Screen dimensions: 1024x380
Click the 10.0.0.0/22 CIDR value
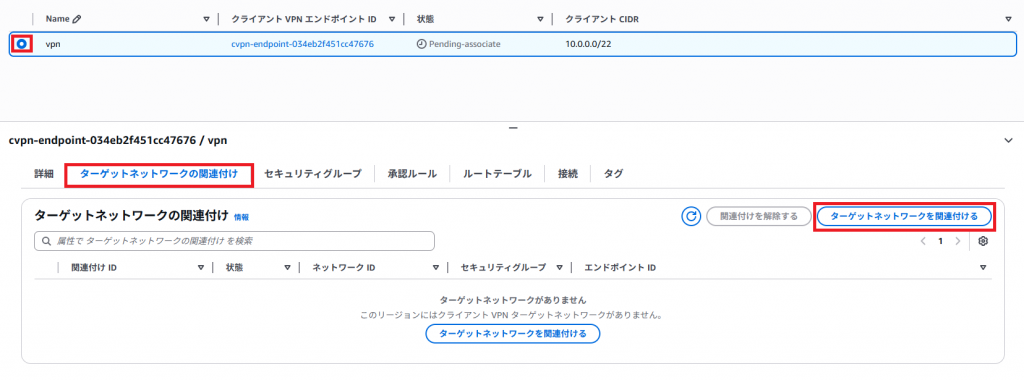tap(588, 44)
